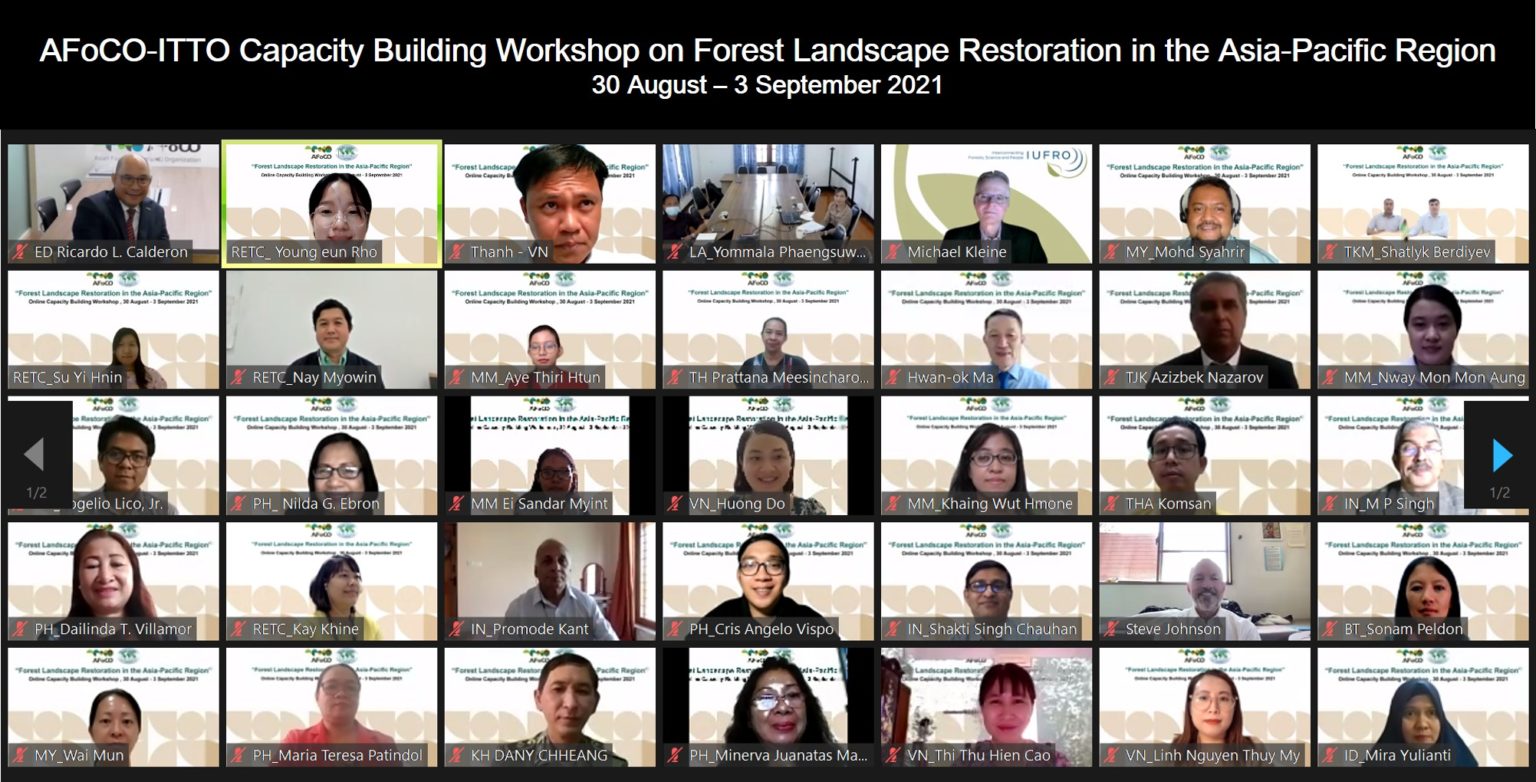Click muted mic icon beside RETC_Nay Myowin
The width and height of the screenshot is (1536, 782).
coord(238,377)
